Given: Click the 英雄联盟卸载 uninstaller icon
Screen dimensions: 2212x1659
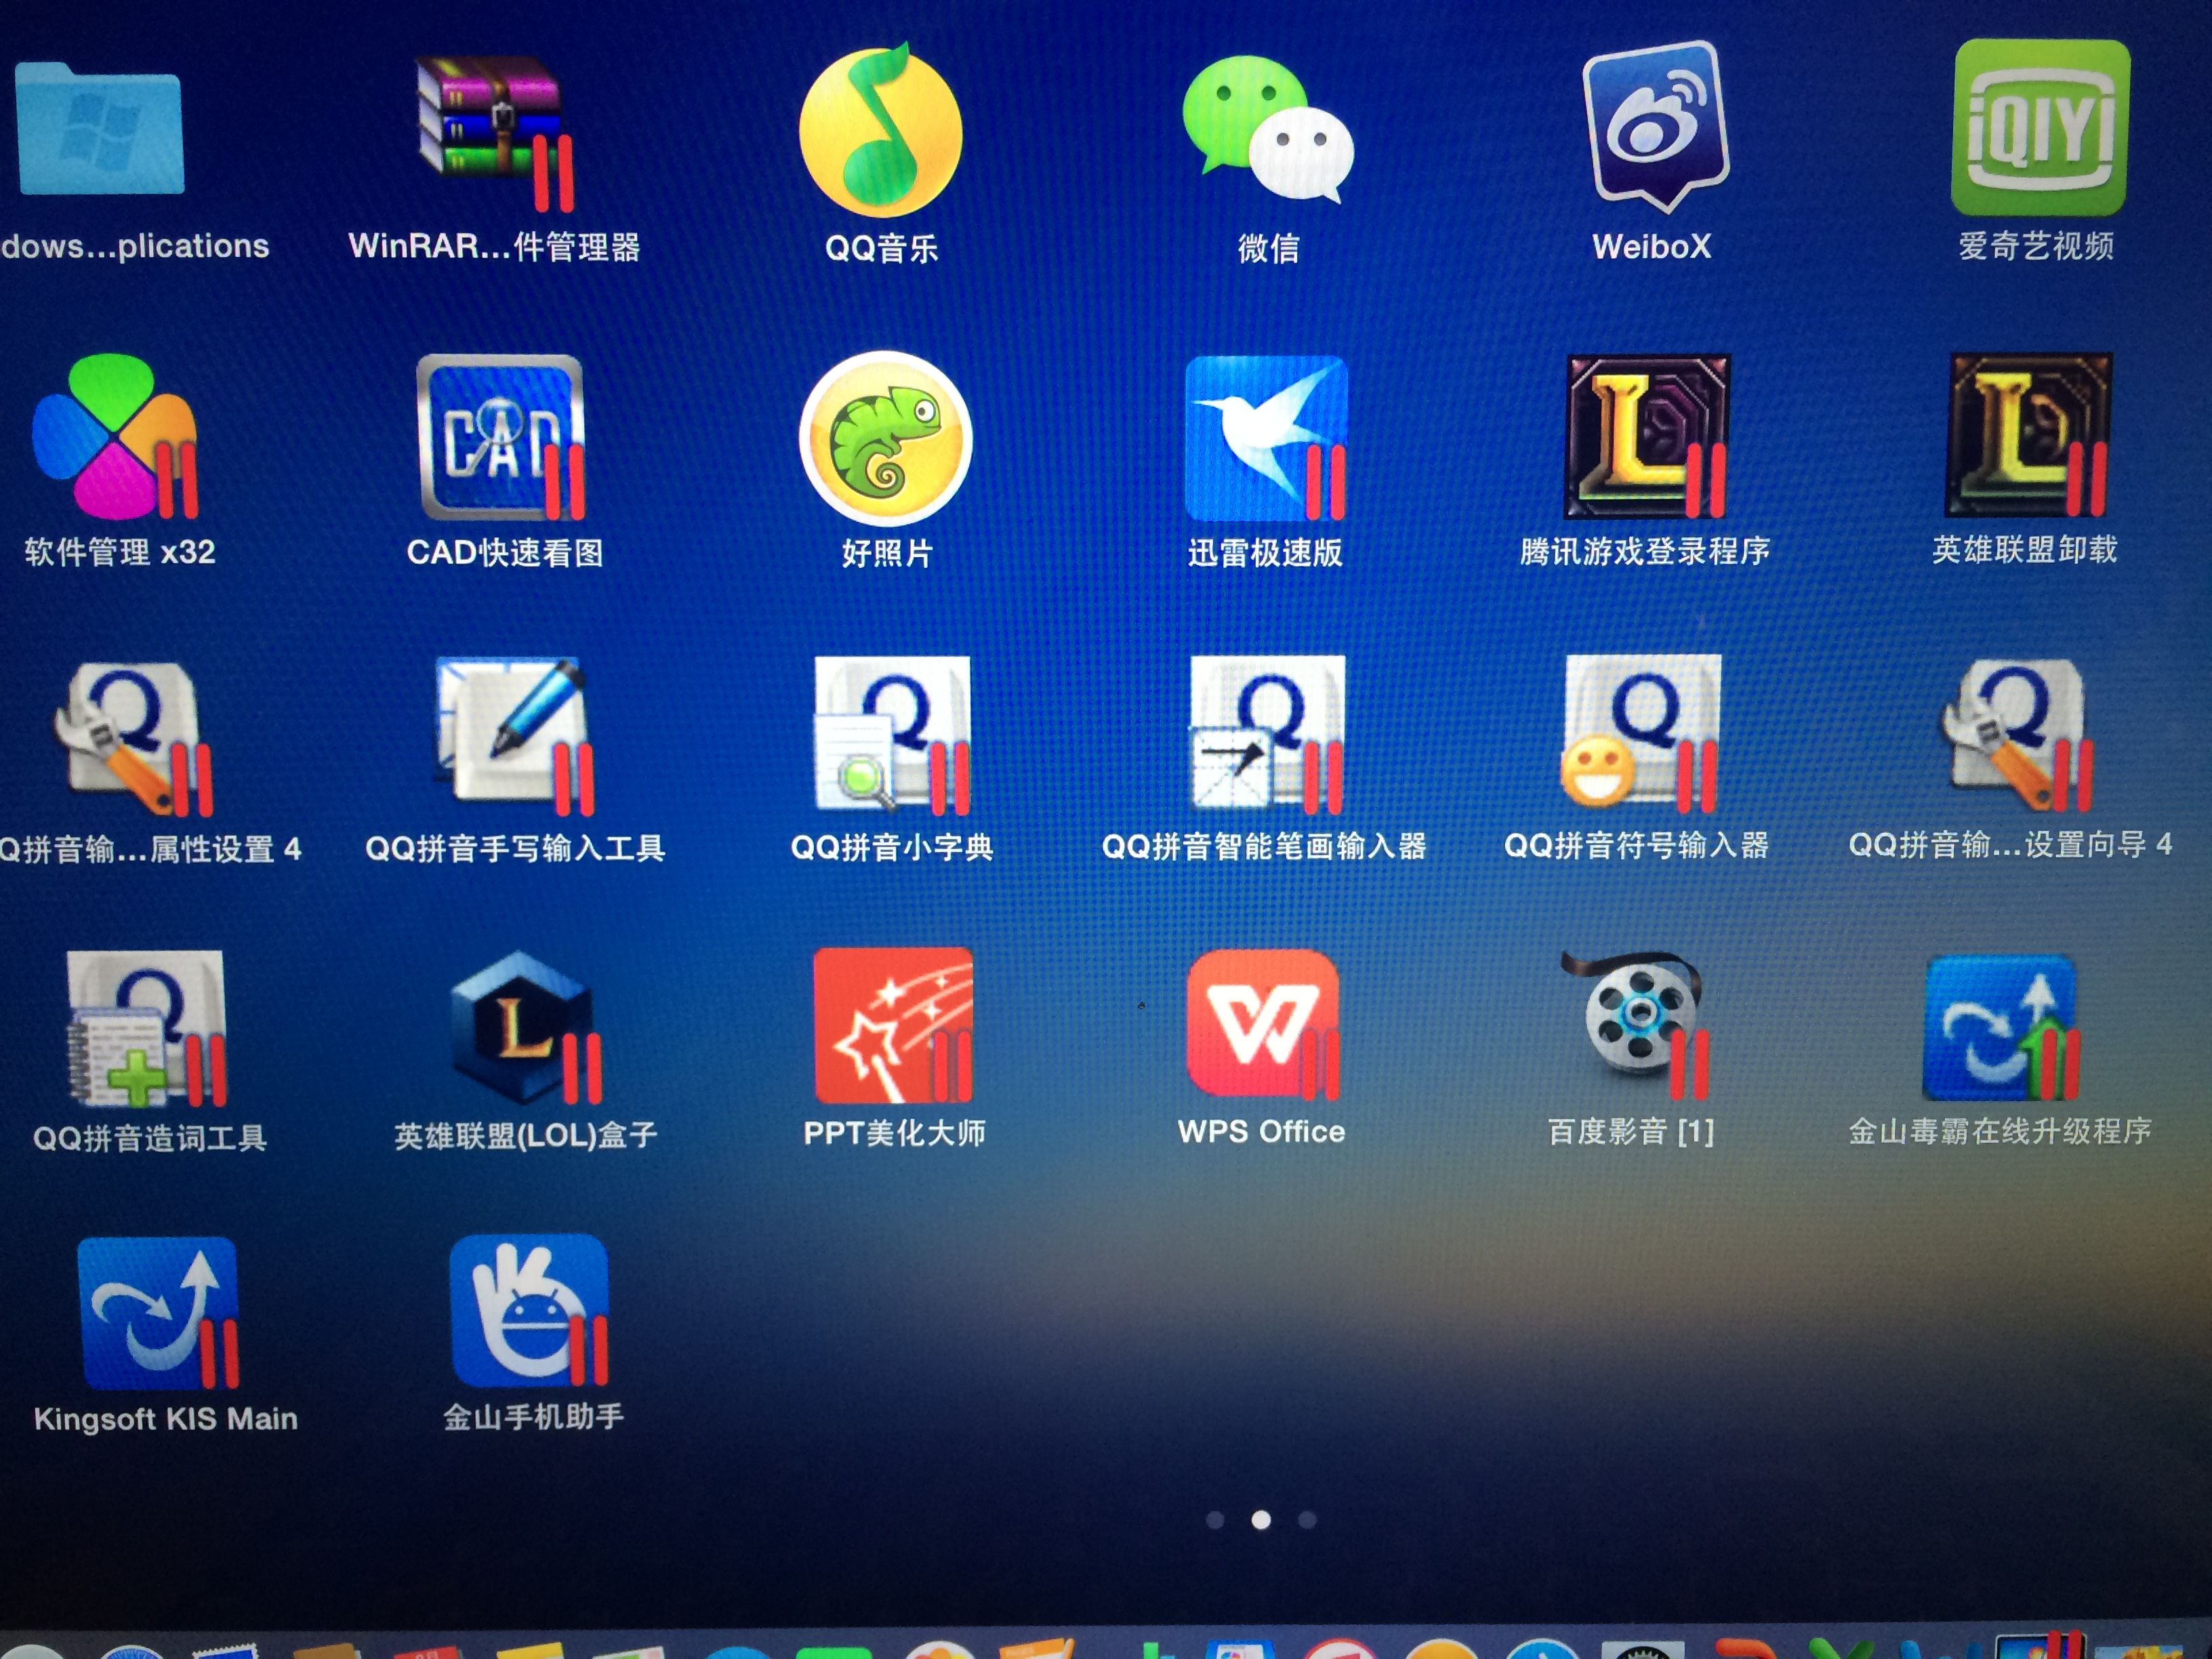Looking at the screenshot, I should [x=2027, y=434].
